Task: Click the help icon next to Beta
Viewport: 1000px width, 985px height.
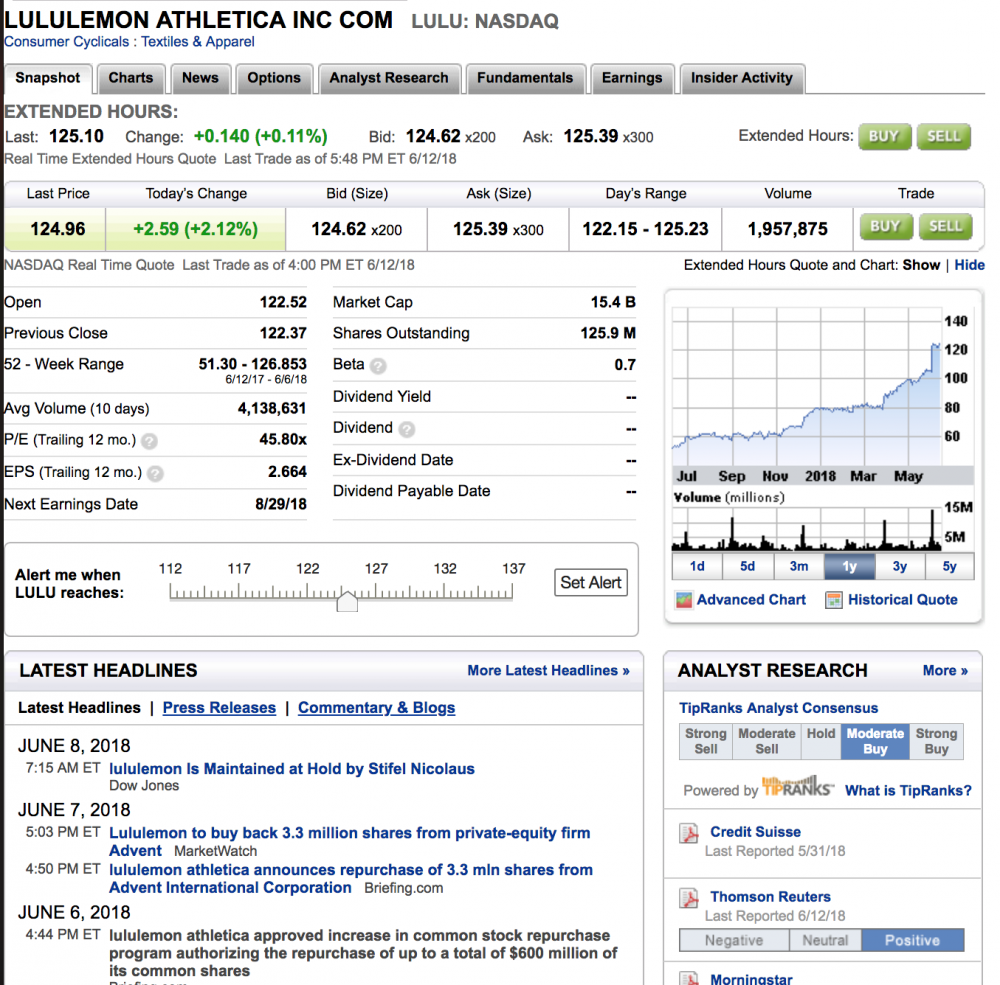Action: coord(378,366)
